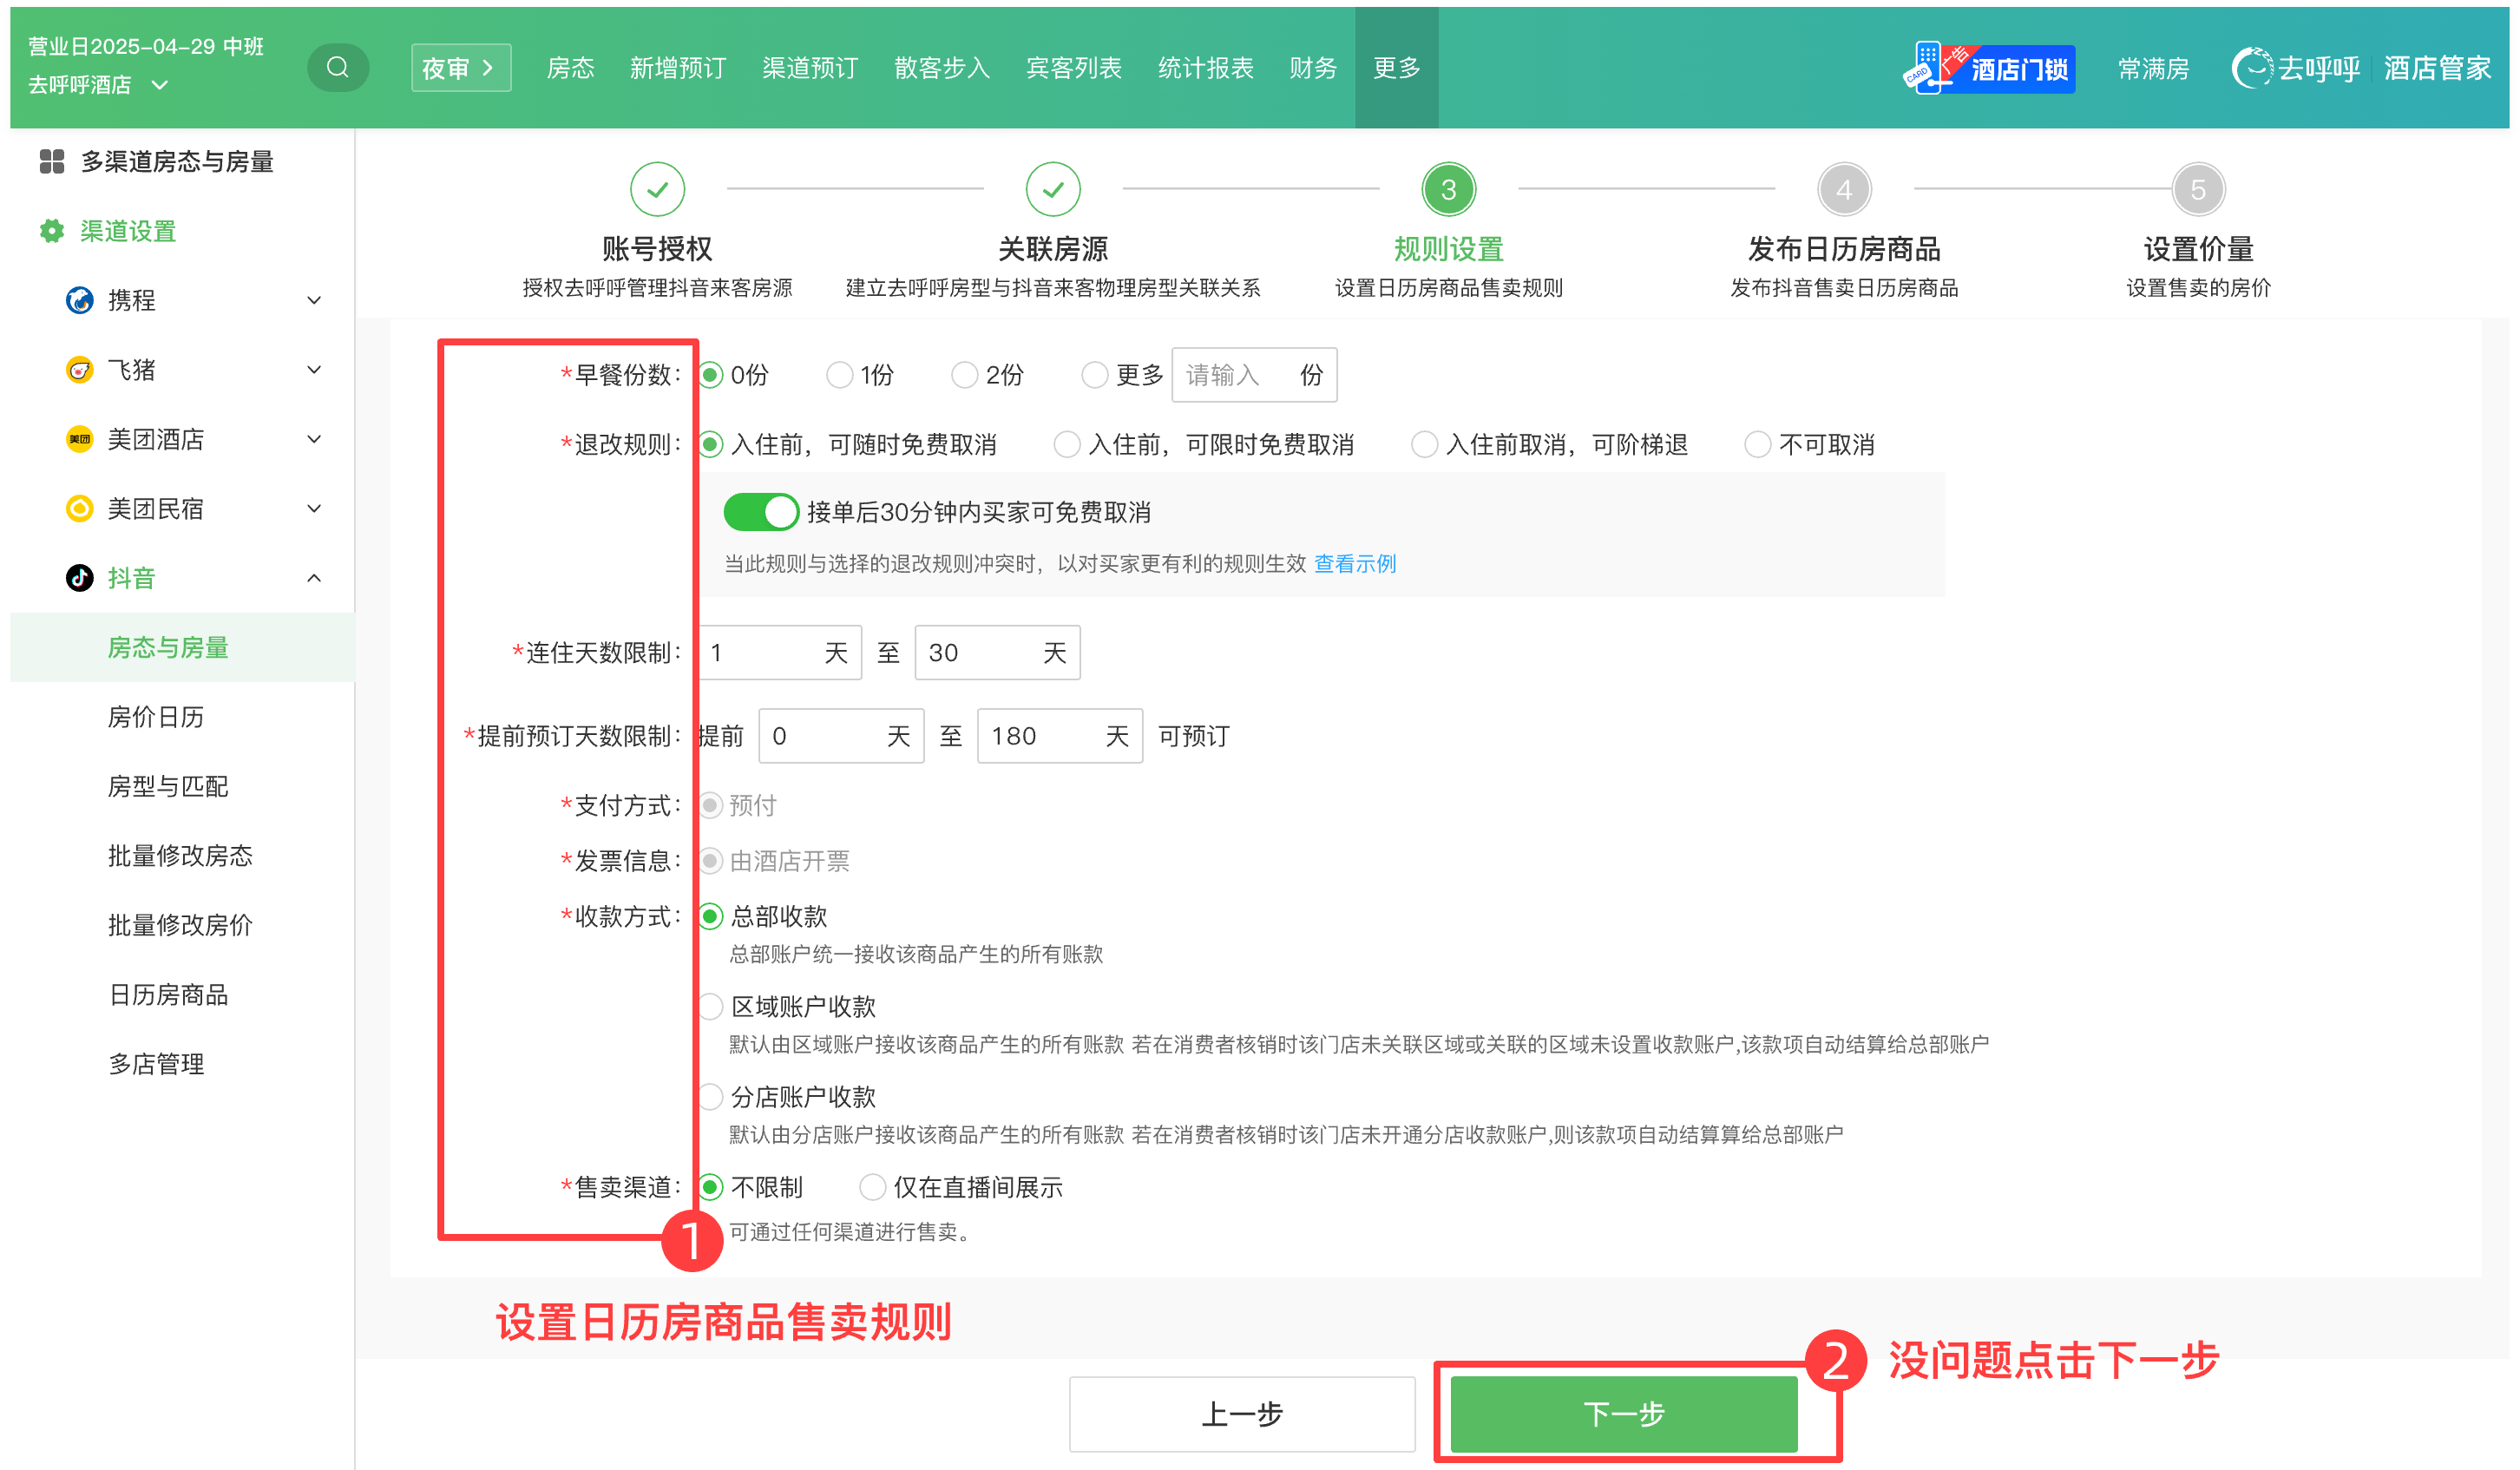
Task: Click the 飞猪 Fliggy logo icon
Action: coord(79,370)
